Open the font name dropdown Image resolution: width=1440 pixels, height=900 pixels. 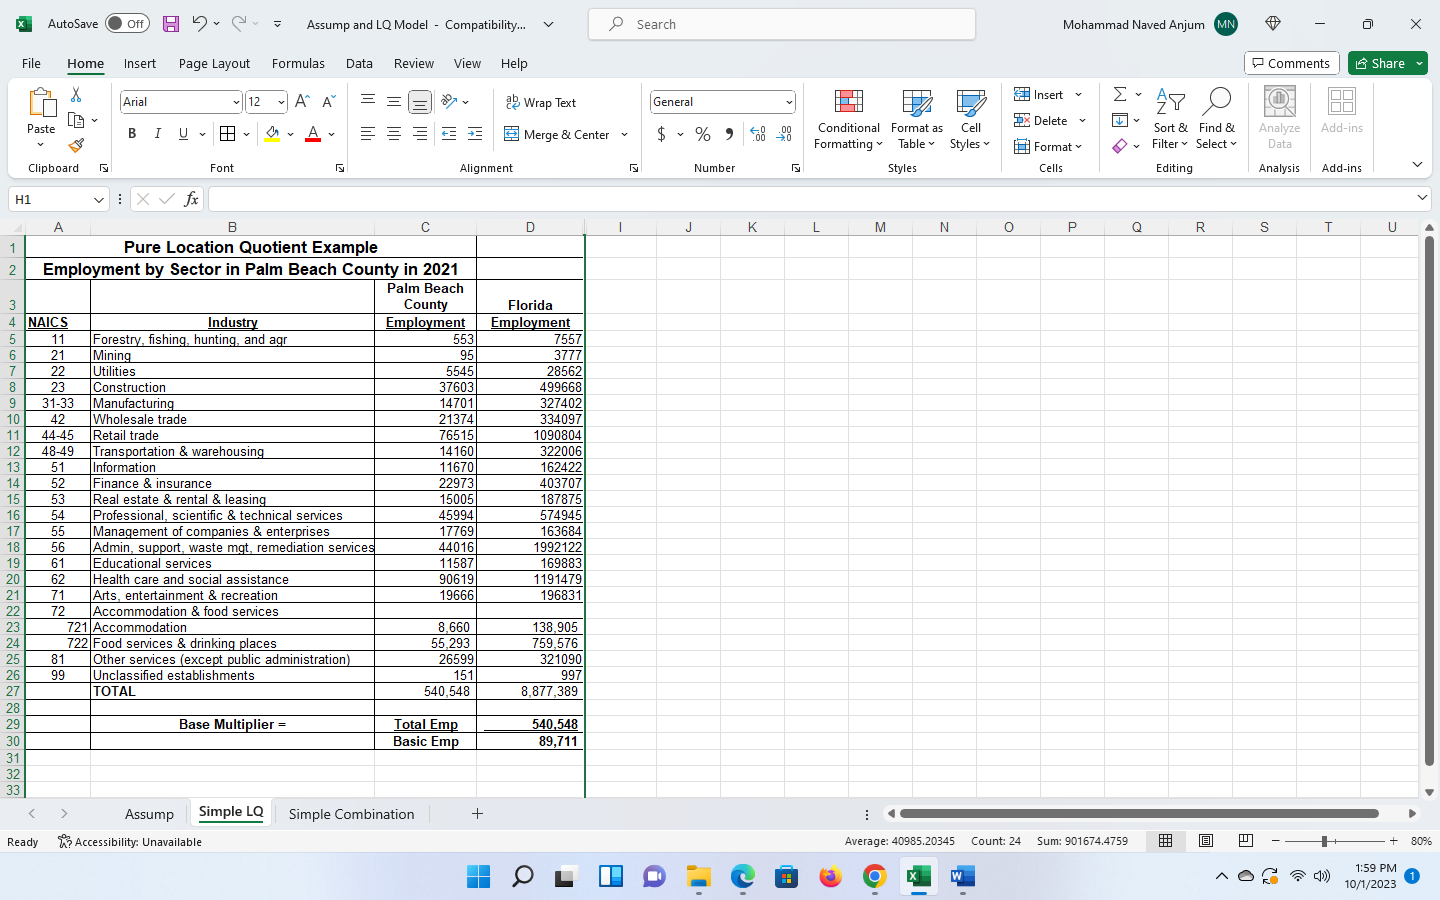[x=236, y=102]
